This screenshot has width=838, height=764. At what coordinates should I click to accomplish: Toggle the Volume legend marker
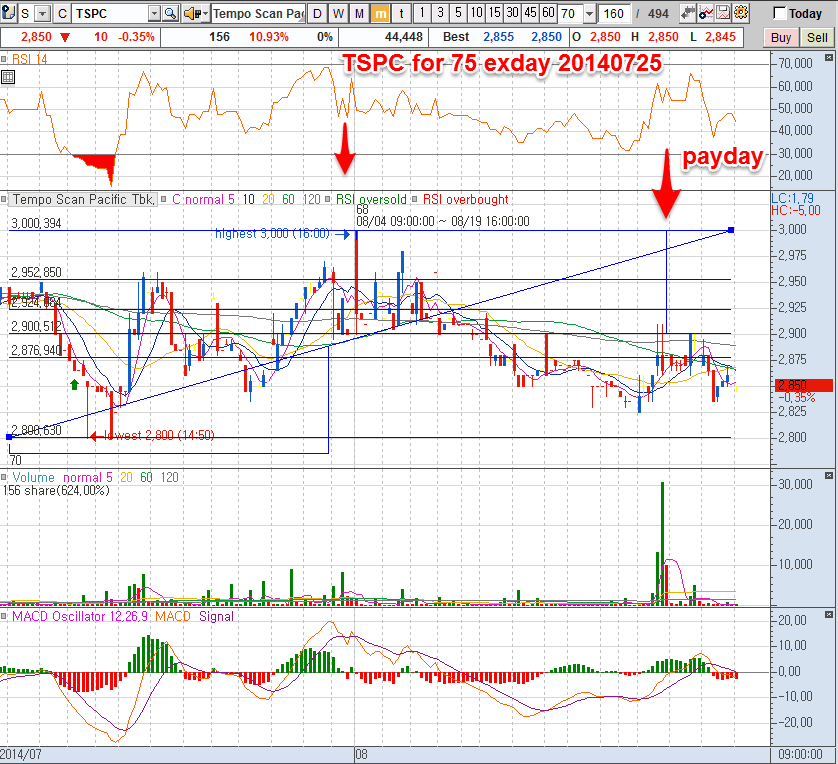[4, 477]
